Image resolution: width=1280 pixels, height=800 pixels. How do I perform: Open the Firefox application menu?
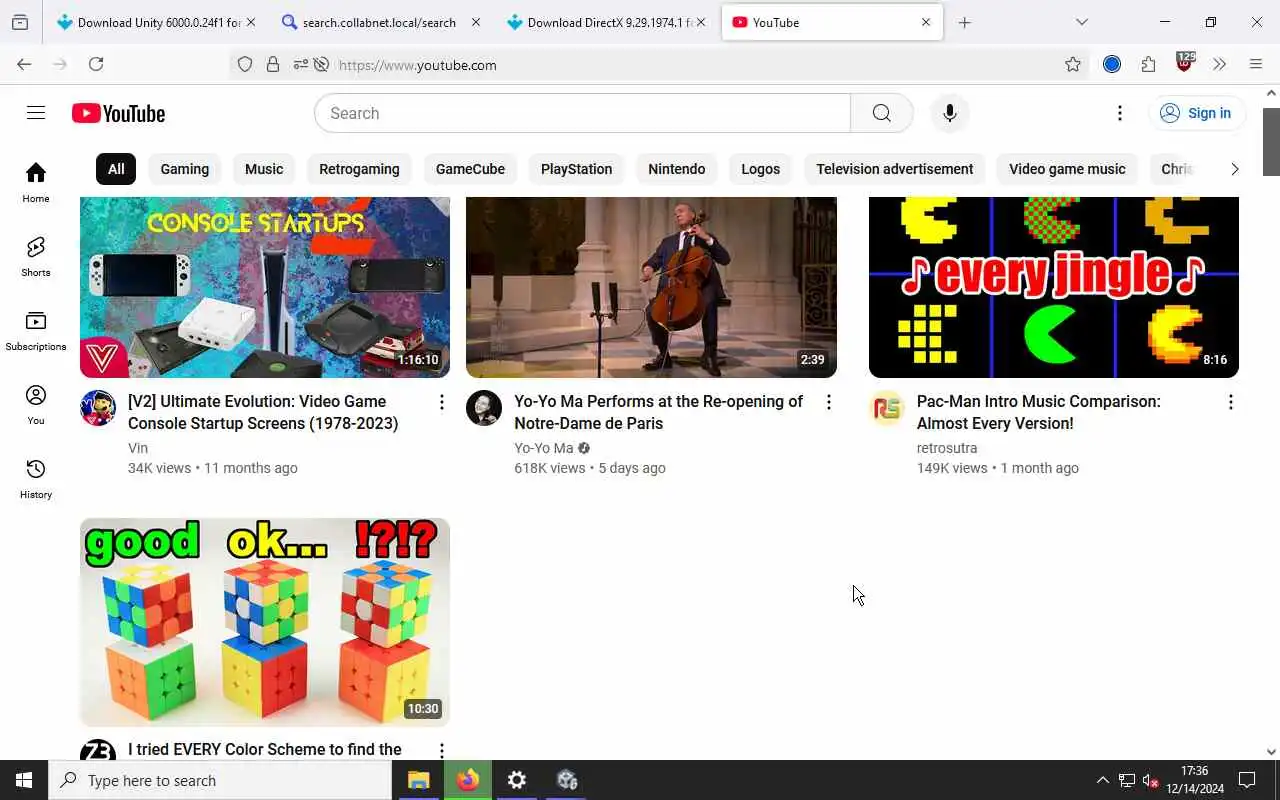[x=1256, y=64]
